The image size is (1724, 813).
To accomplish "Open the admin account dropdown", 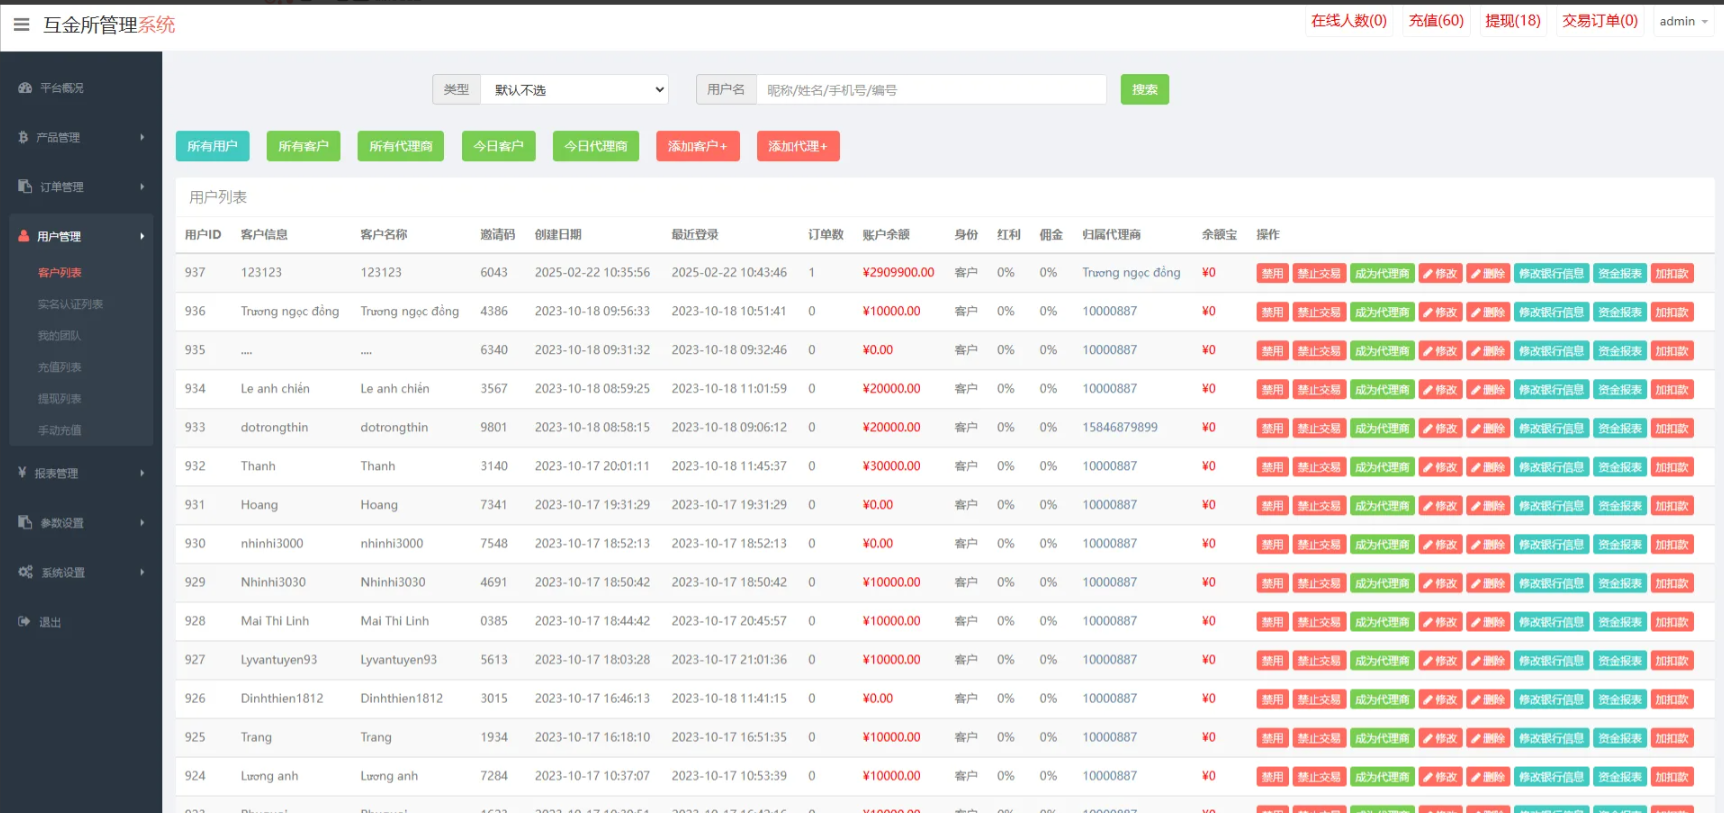I will click(x=1683, y=22).
